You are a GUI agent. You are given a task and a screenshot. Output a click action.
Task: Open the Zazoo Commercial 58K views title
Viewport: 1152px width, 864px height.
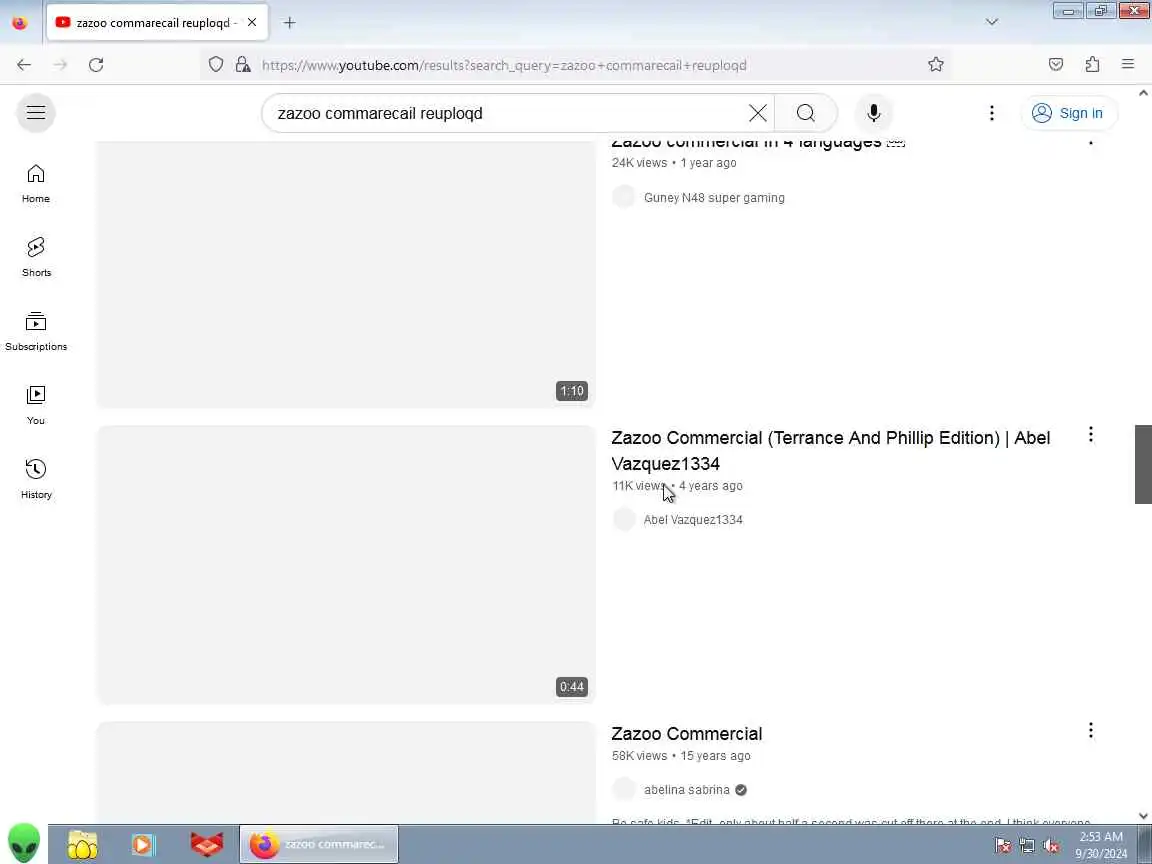686,734
